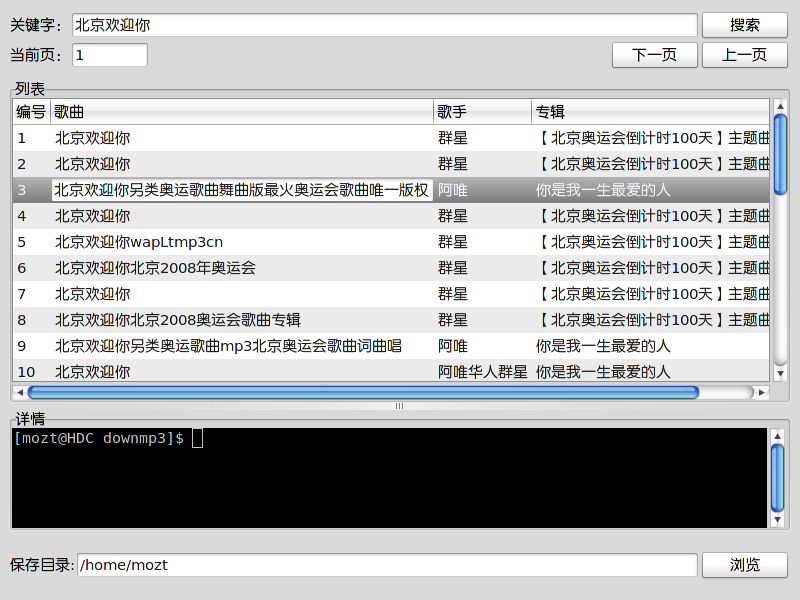Sort list by 歌曲 column header

[x=242, y=112]
